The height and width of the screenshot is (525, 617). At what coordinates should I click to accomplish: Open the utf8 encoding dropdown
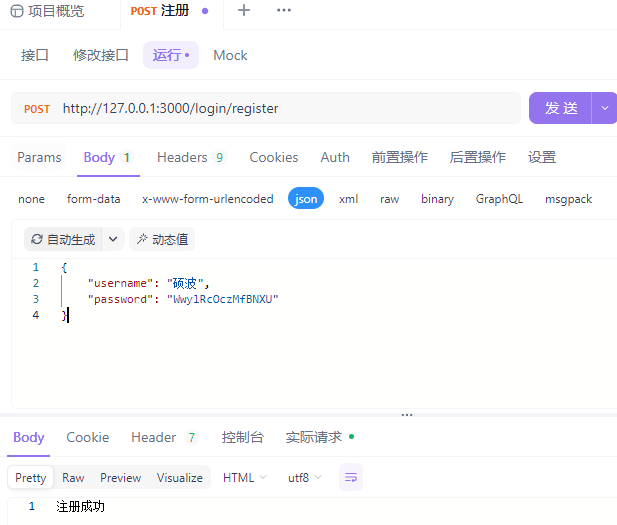click(305, 478)
